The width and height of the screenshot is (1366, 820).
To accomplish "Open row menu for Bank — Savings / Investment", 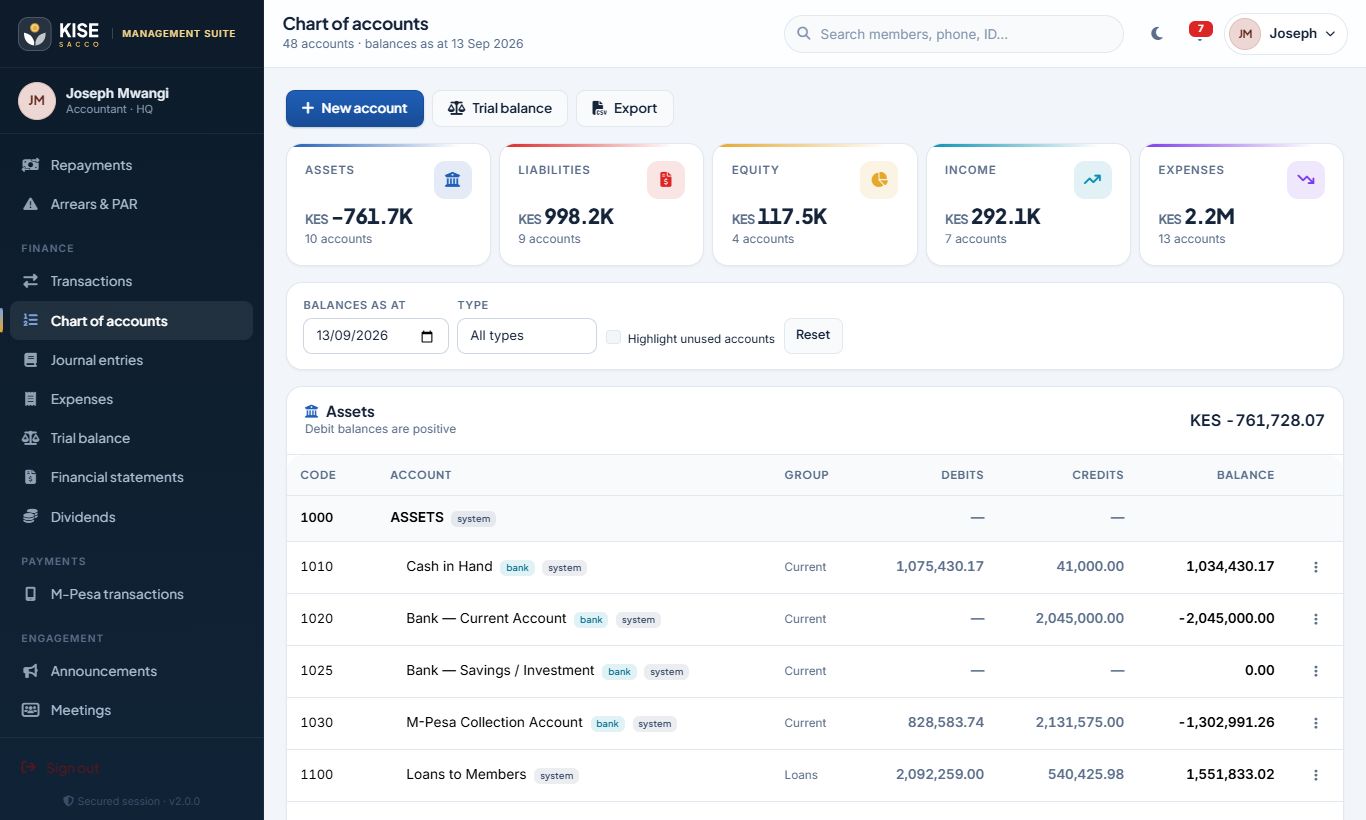I will point(1316,671).
